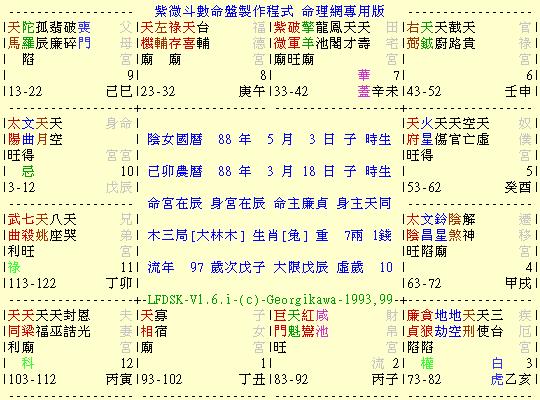Click the 大限戊辰 text
Image resolution: width=540 pixels, height=400 pixels.
(x=301, y=267)
